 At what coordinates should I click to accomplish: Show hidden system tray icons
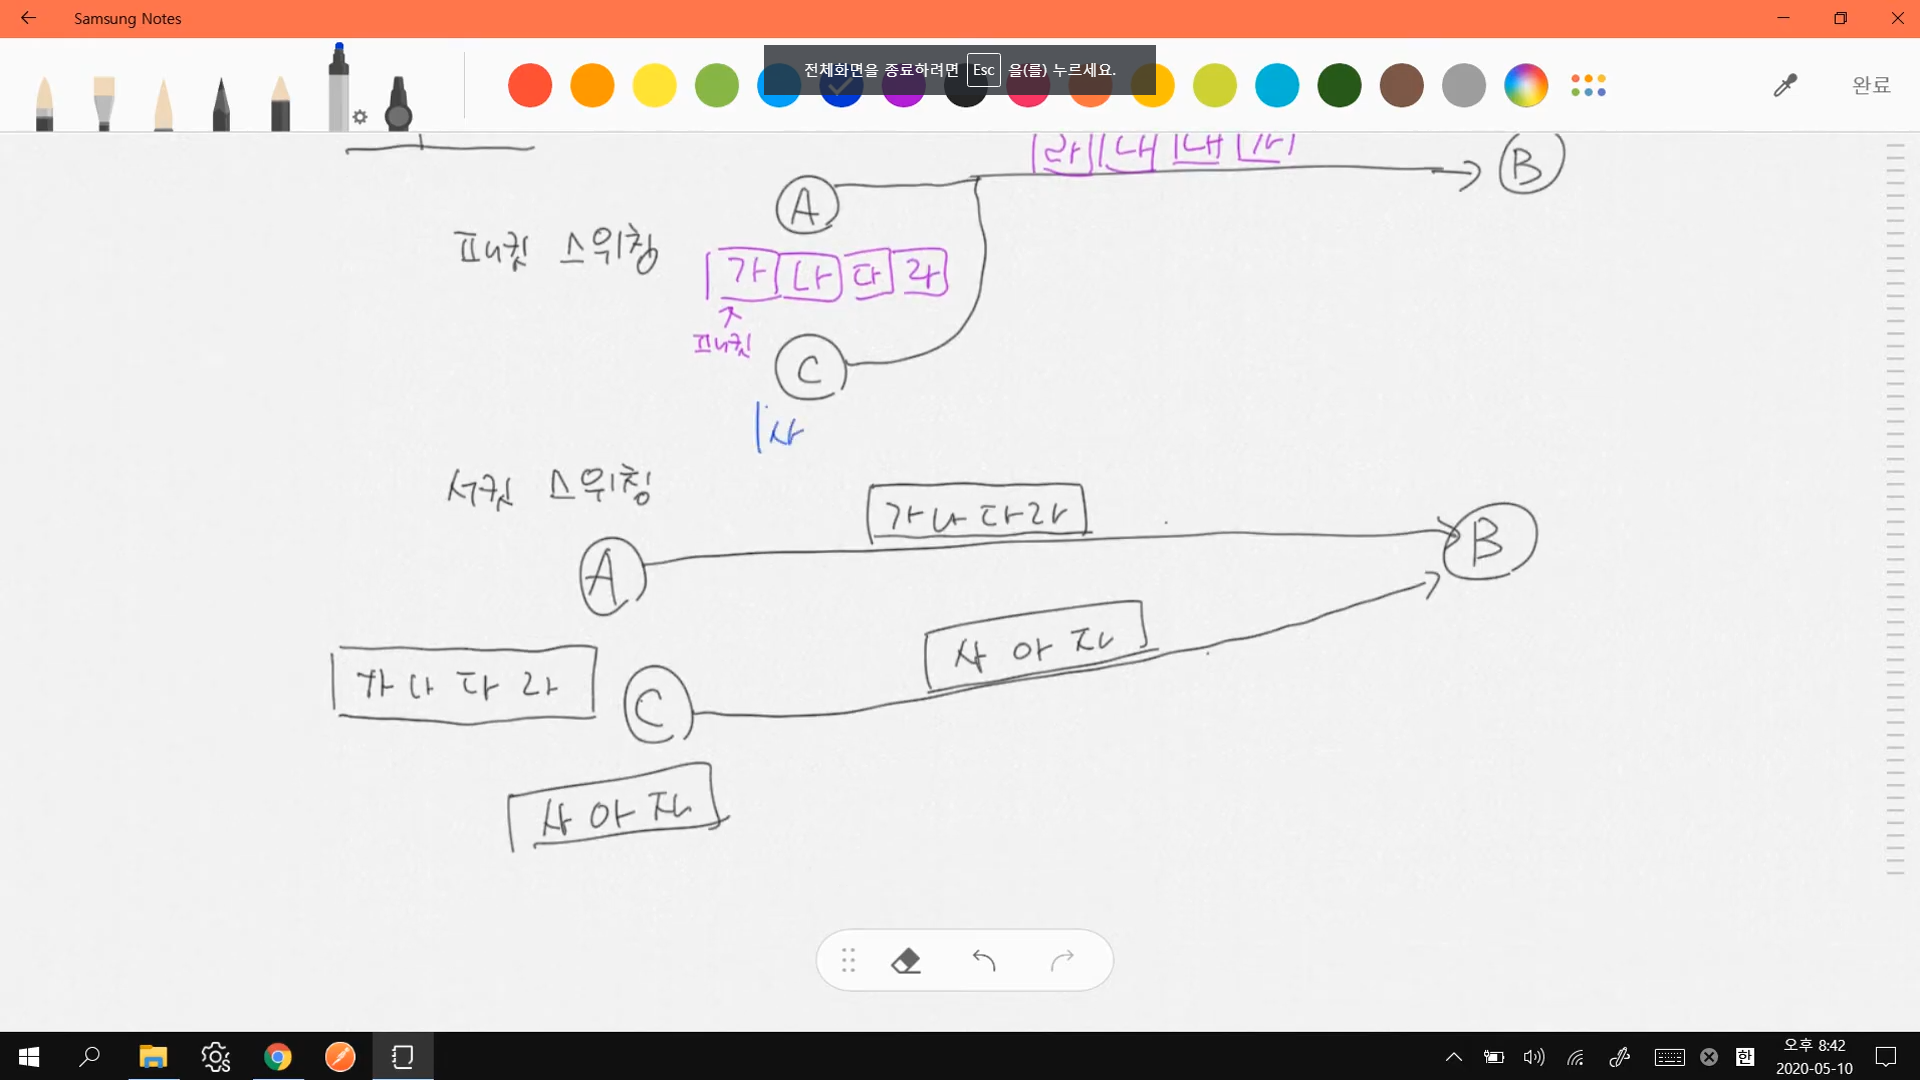(x=1454, y=1057)
